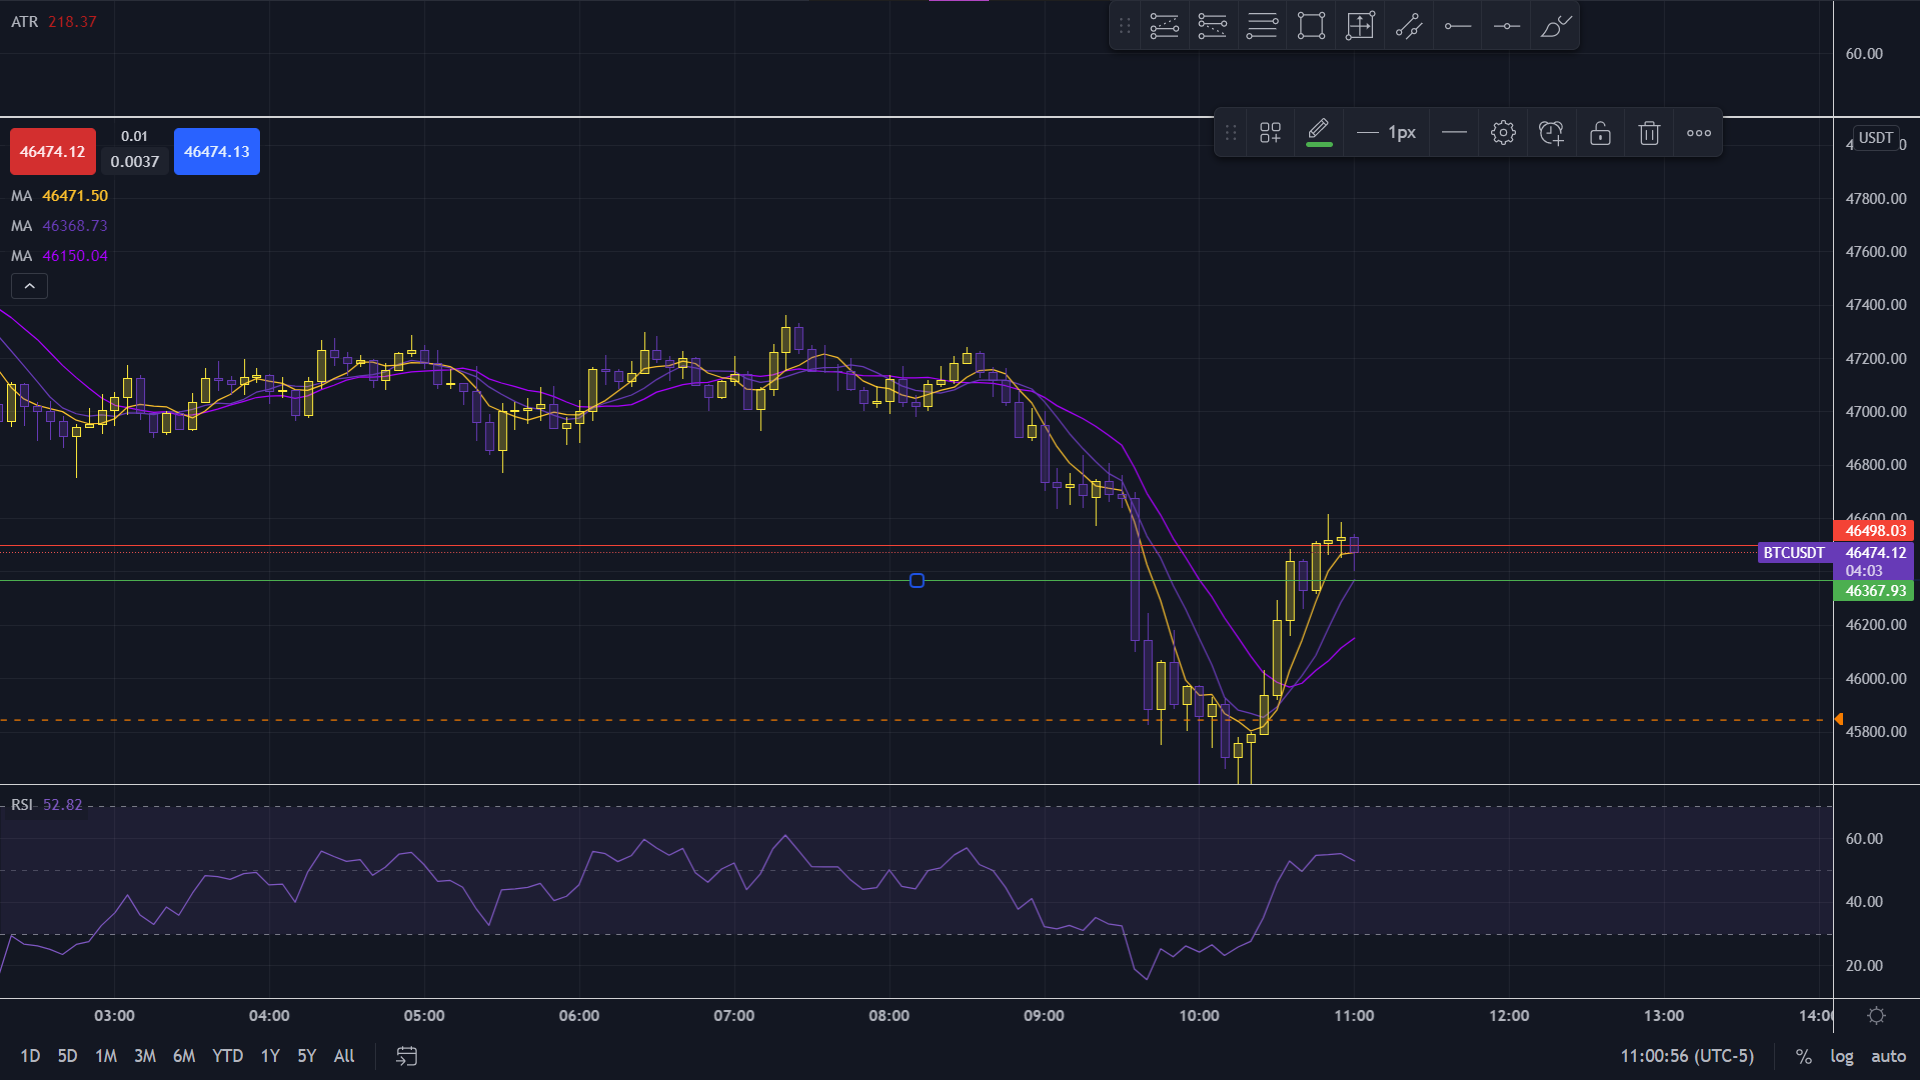The width and height of the screenshot is (1920, 1080).
Task: Click the 11:00 time axis label
Action: 1354,1016
